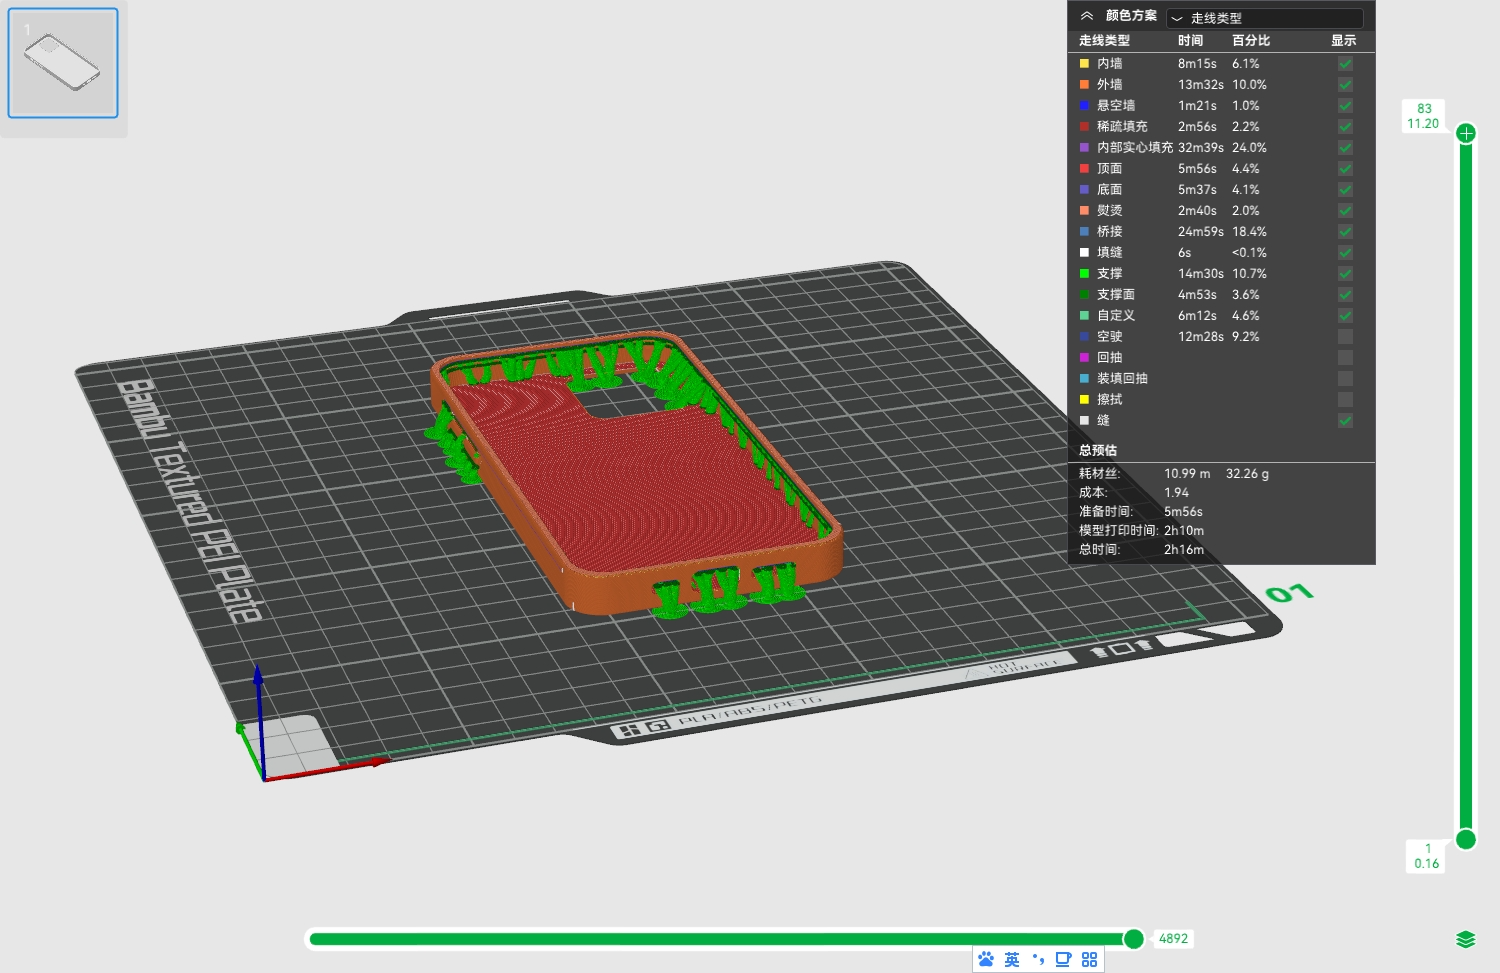Screen dimensions: 1500x973
Task: Click the layers icon at bottom right
Action: 1465,939
